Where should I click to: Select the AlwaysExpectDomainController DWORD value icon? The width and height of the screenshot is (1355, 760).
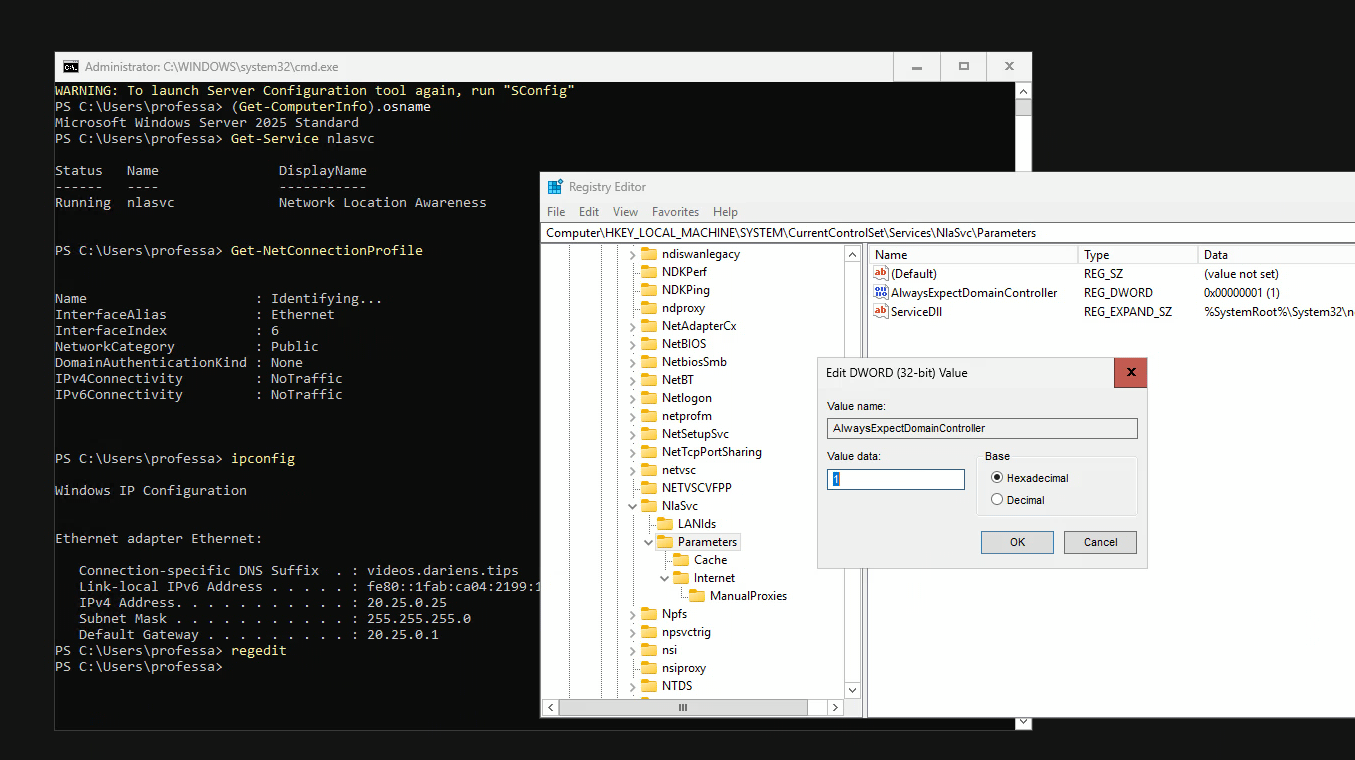pos(881,293)
